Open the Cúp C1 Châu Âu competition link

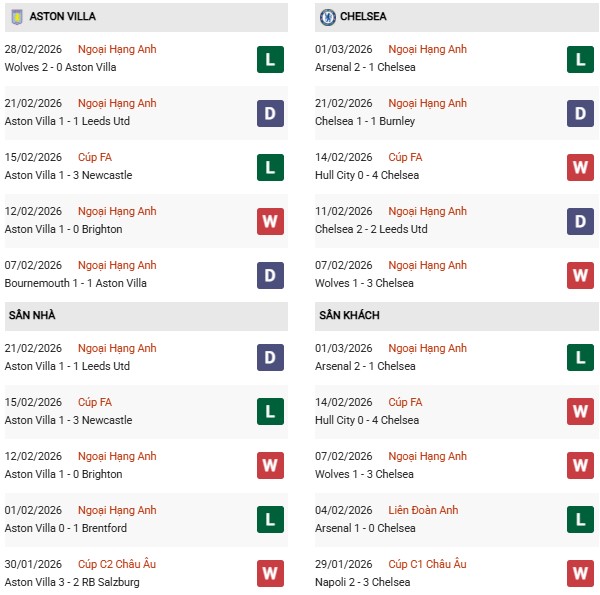(427, 564)
